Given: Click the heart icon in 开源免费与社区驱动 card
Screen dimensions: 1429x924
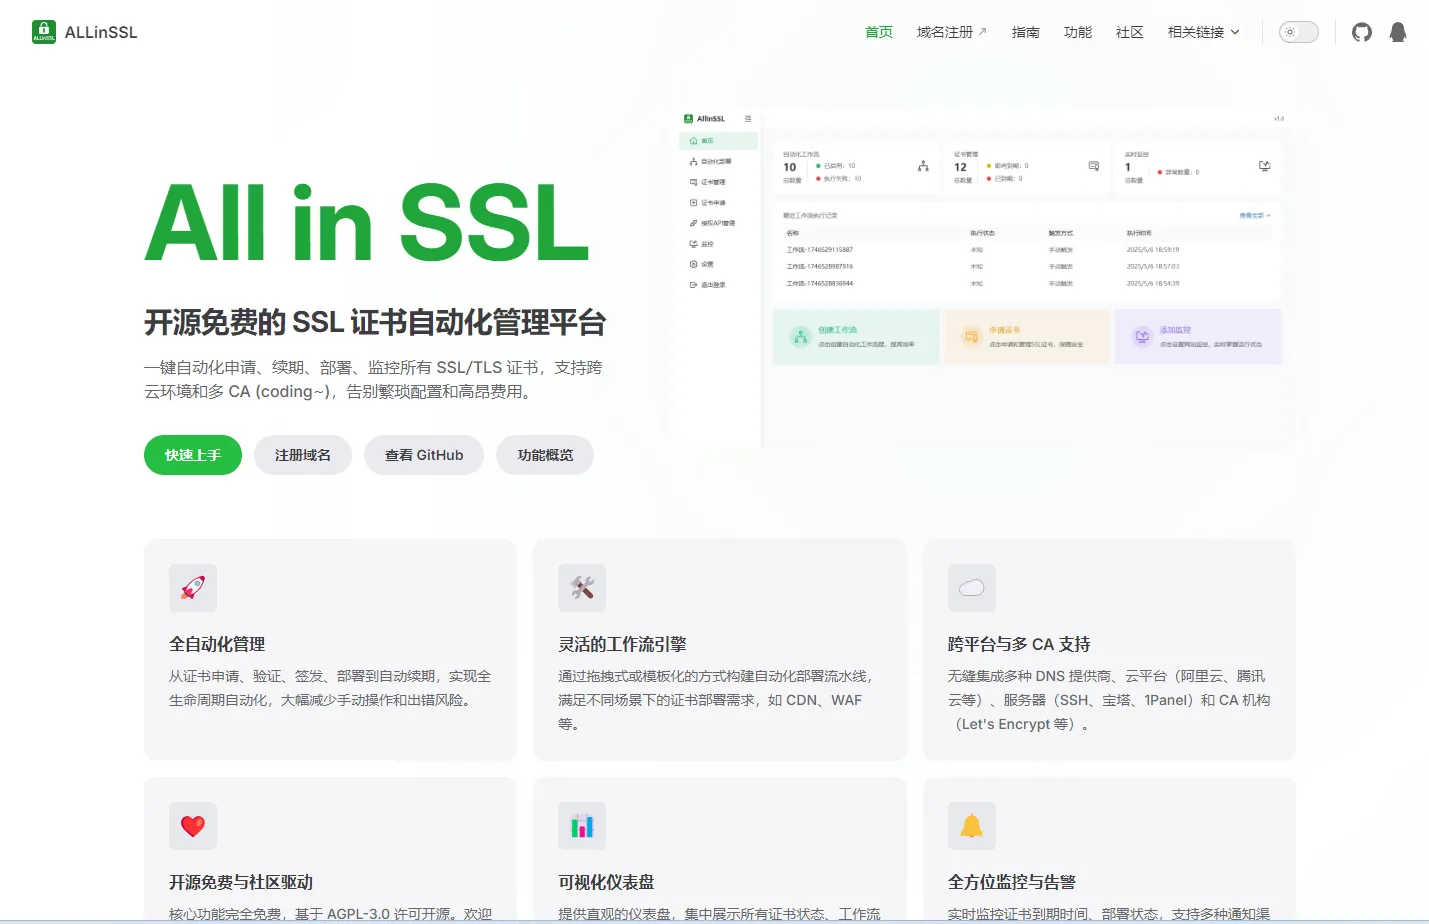Looking at the screenshot, I should point(193,826).
